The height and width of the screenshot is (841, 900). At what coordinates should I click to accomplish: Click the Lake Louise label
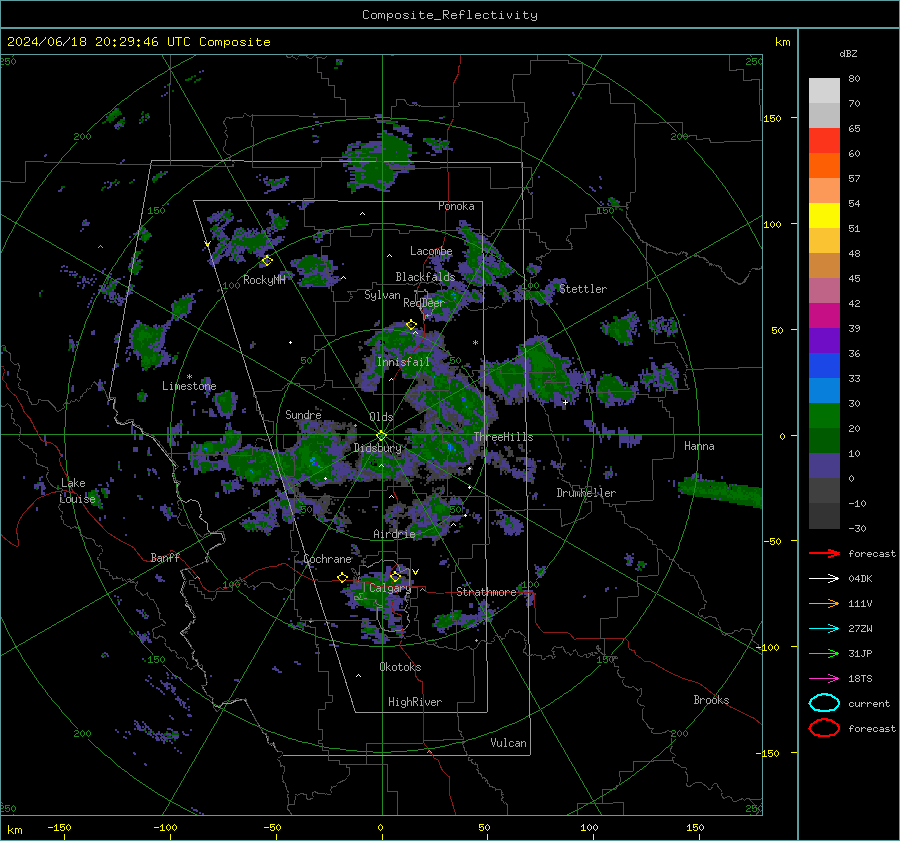[77, 491]
